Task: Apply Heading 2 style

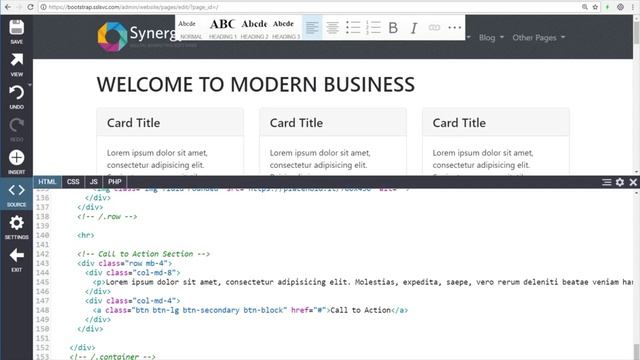Action: pyautogui.click(x=254, y=29)
